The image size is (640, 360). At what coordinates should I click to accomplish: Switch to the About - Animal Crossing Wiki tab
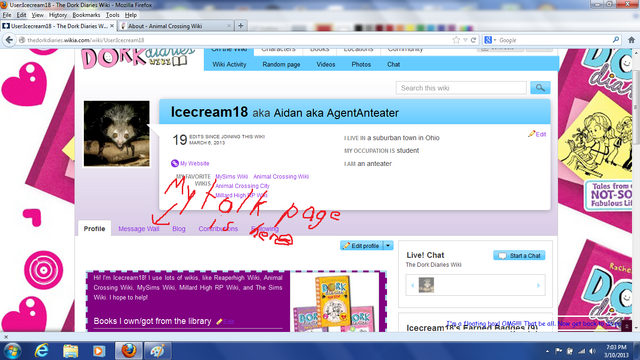click(176, 26)
